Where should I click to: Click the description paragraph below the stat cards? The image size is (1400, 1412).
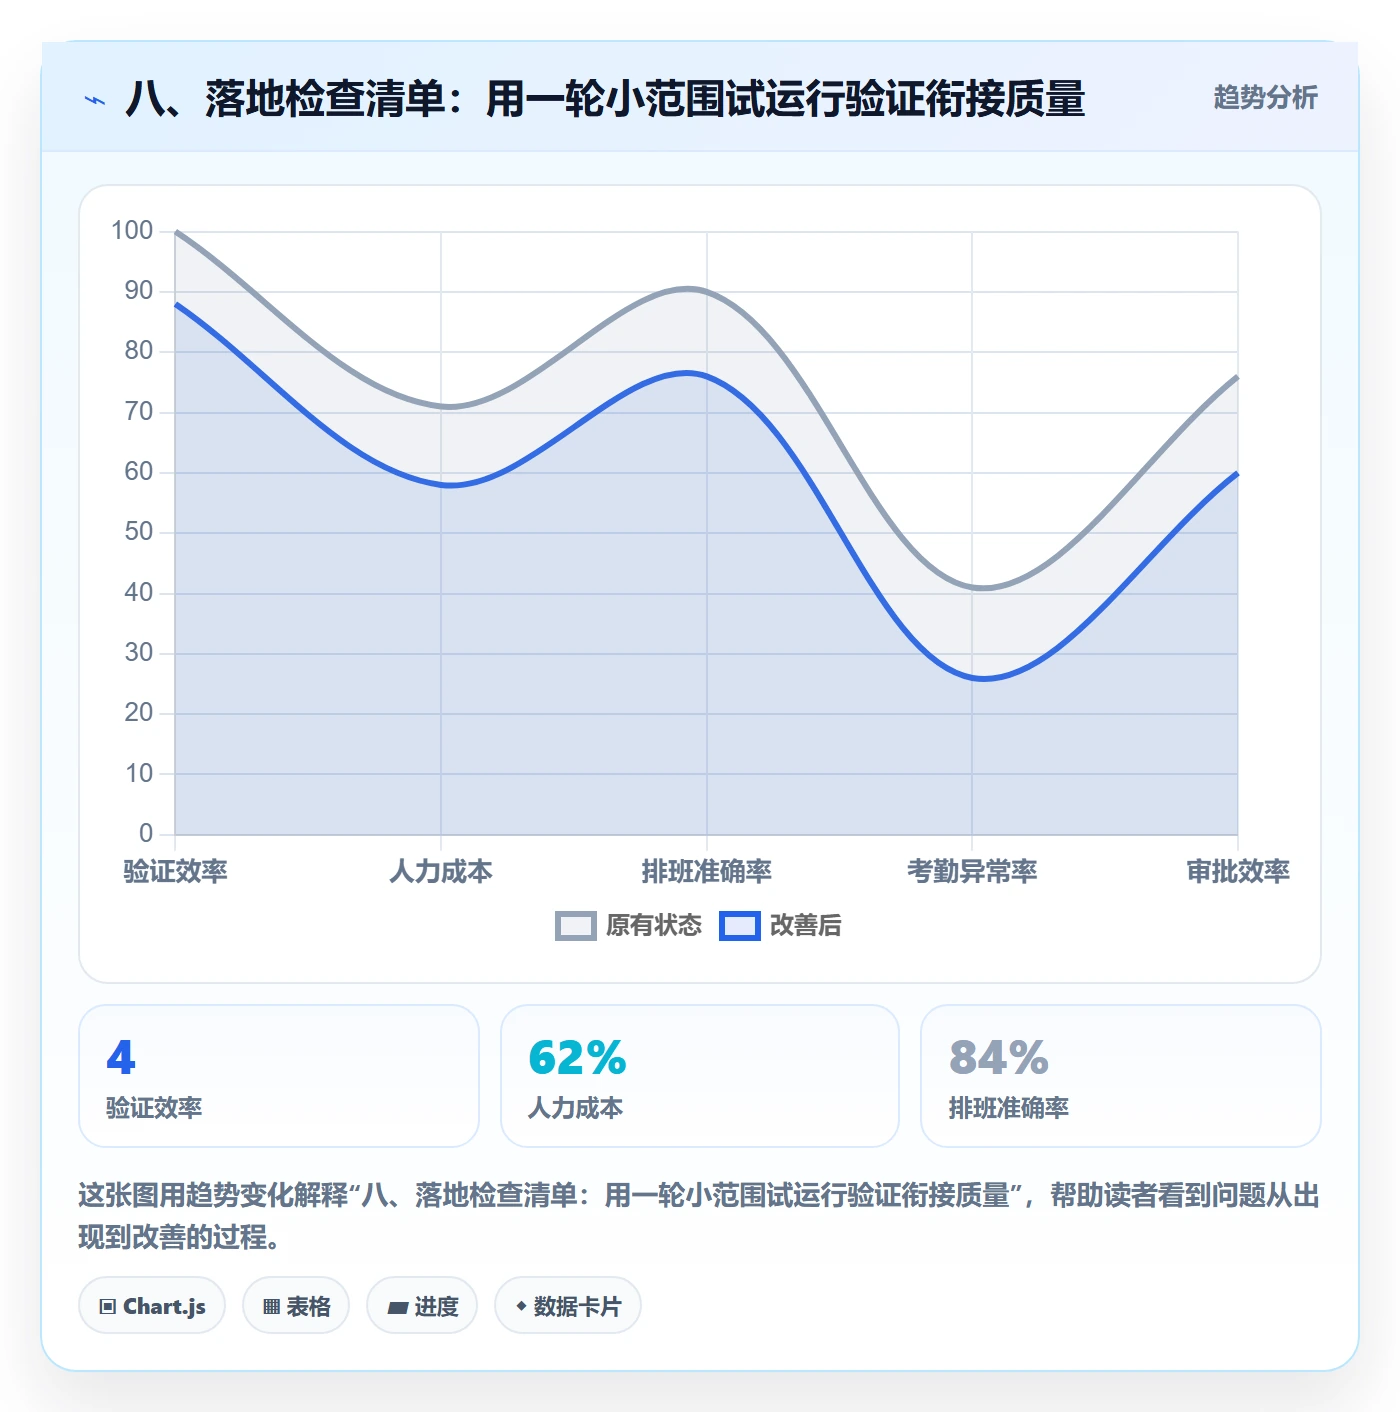[699, 1216]
